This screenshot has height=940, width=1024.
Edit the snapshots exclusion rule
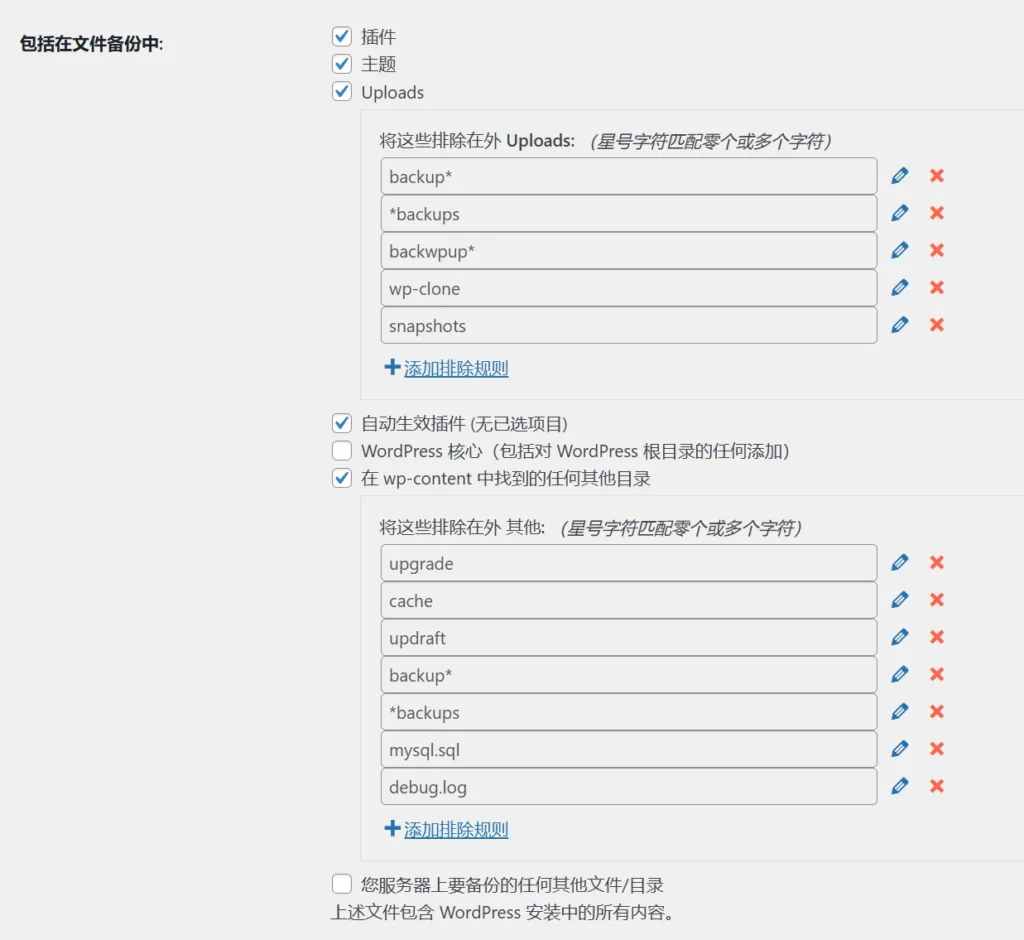[899, 325]
